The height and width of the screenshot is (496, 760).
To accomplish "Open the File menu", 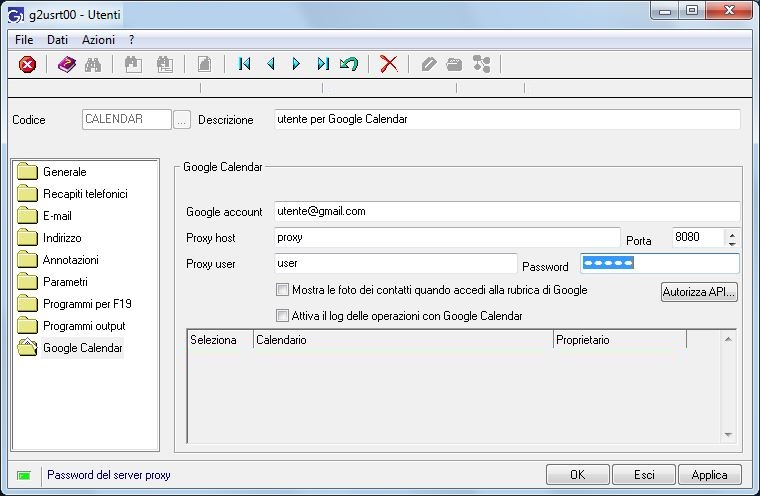I will pos(24,40).
